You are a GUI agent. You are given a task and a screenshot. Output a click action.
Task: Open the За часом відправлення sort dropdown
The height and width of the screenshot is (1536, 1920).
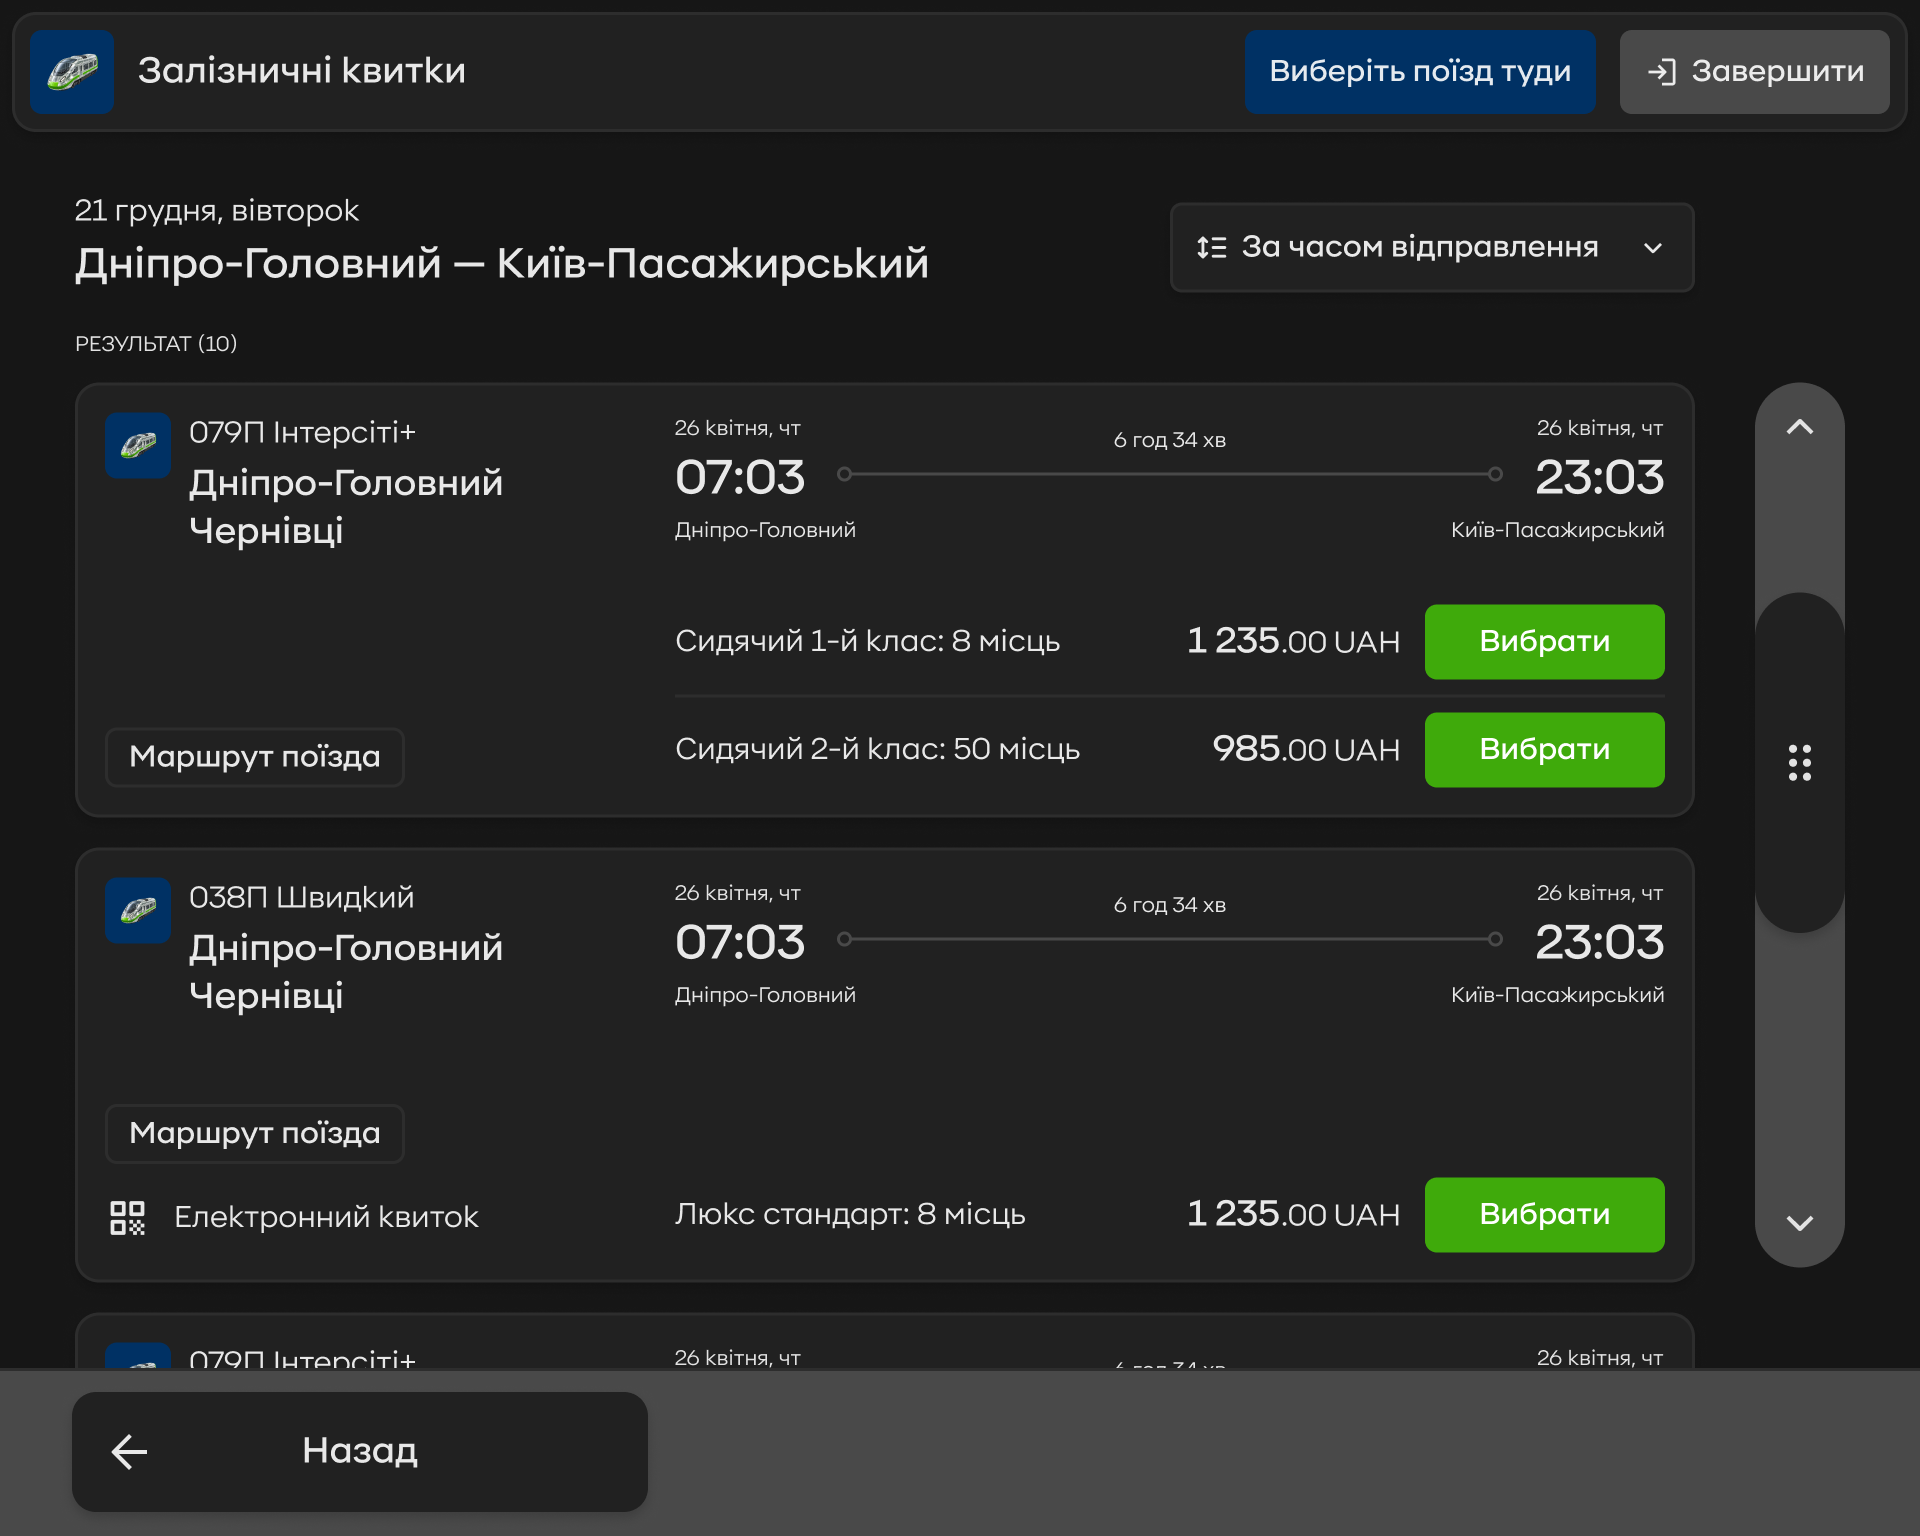[x=1432, y=247]
